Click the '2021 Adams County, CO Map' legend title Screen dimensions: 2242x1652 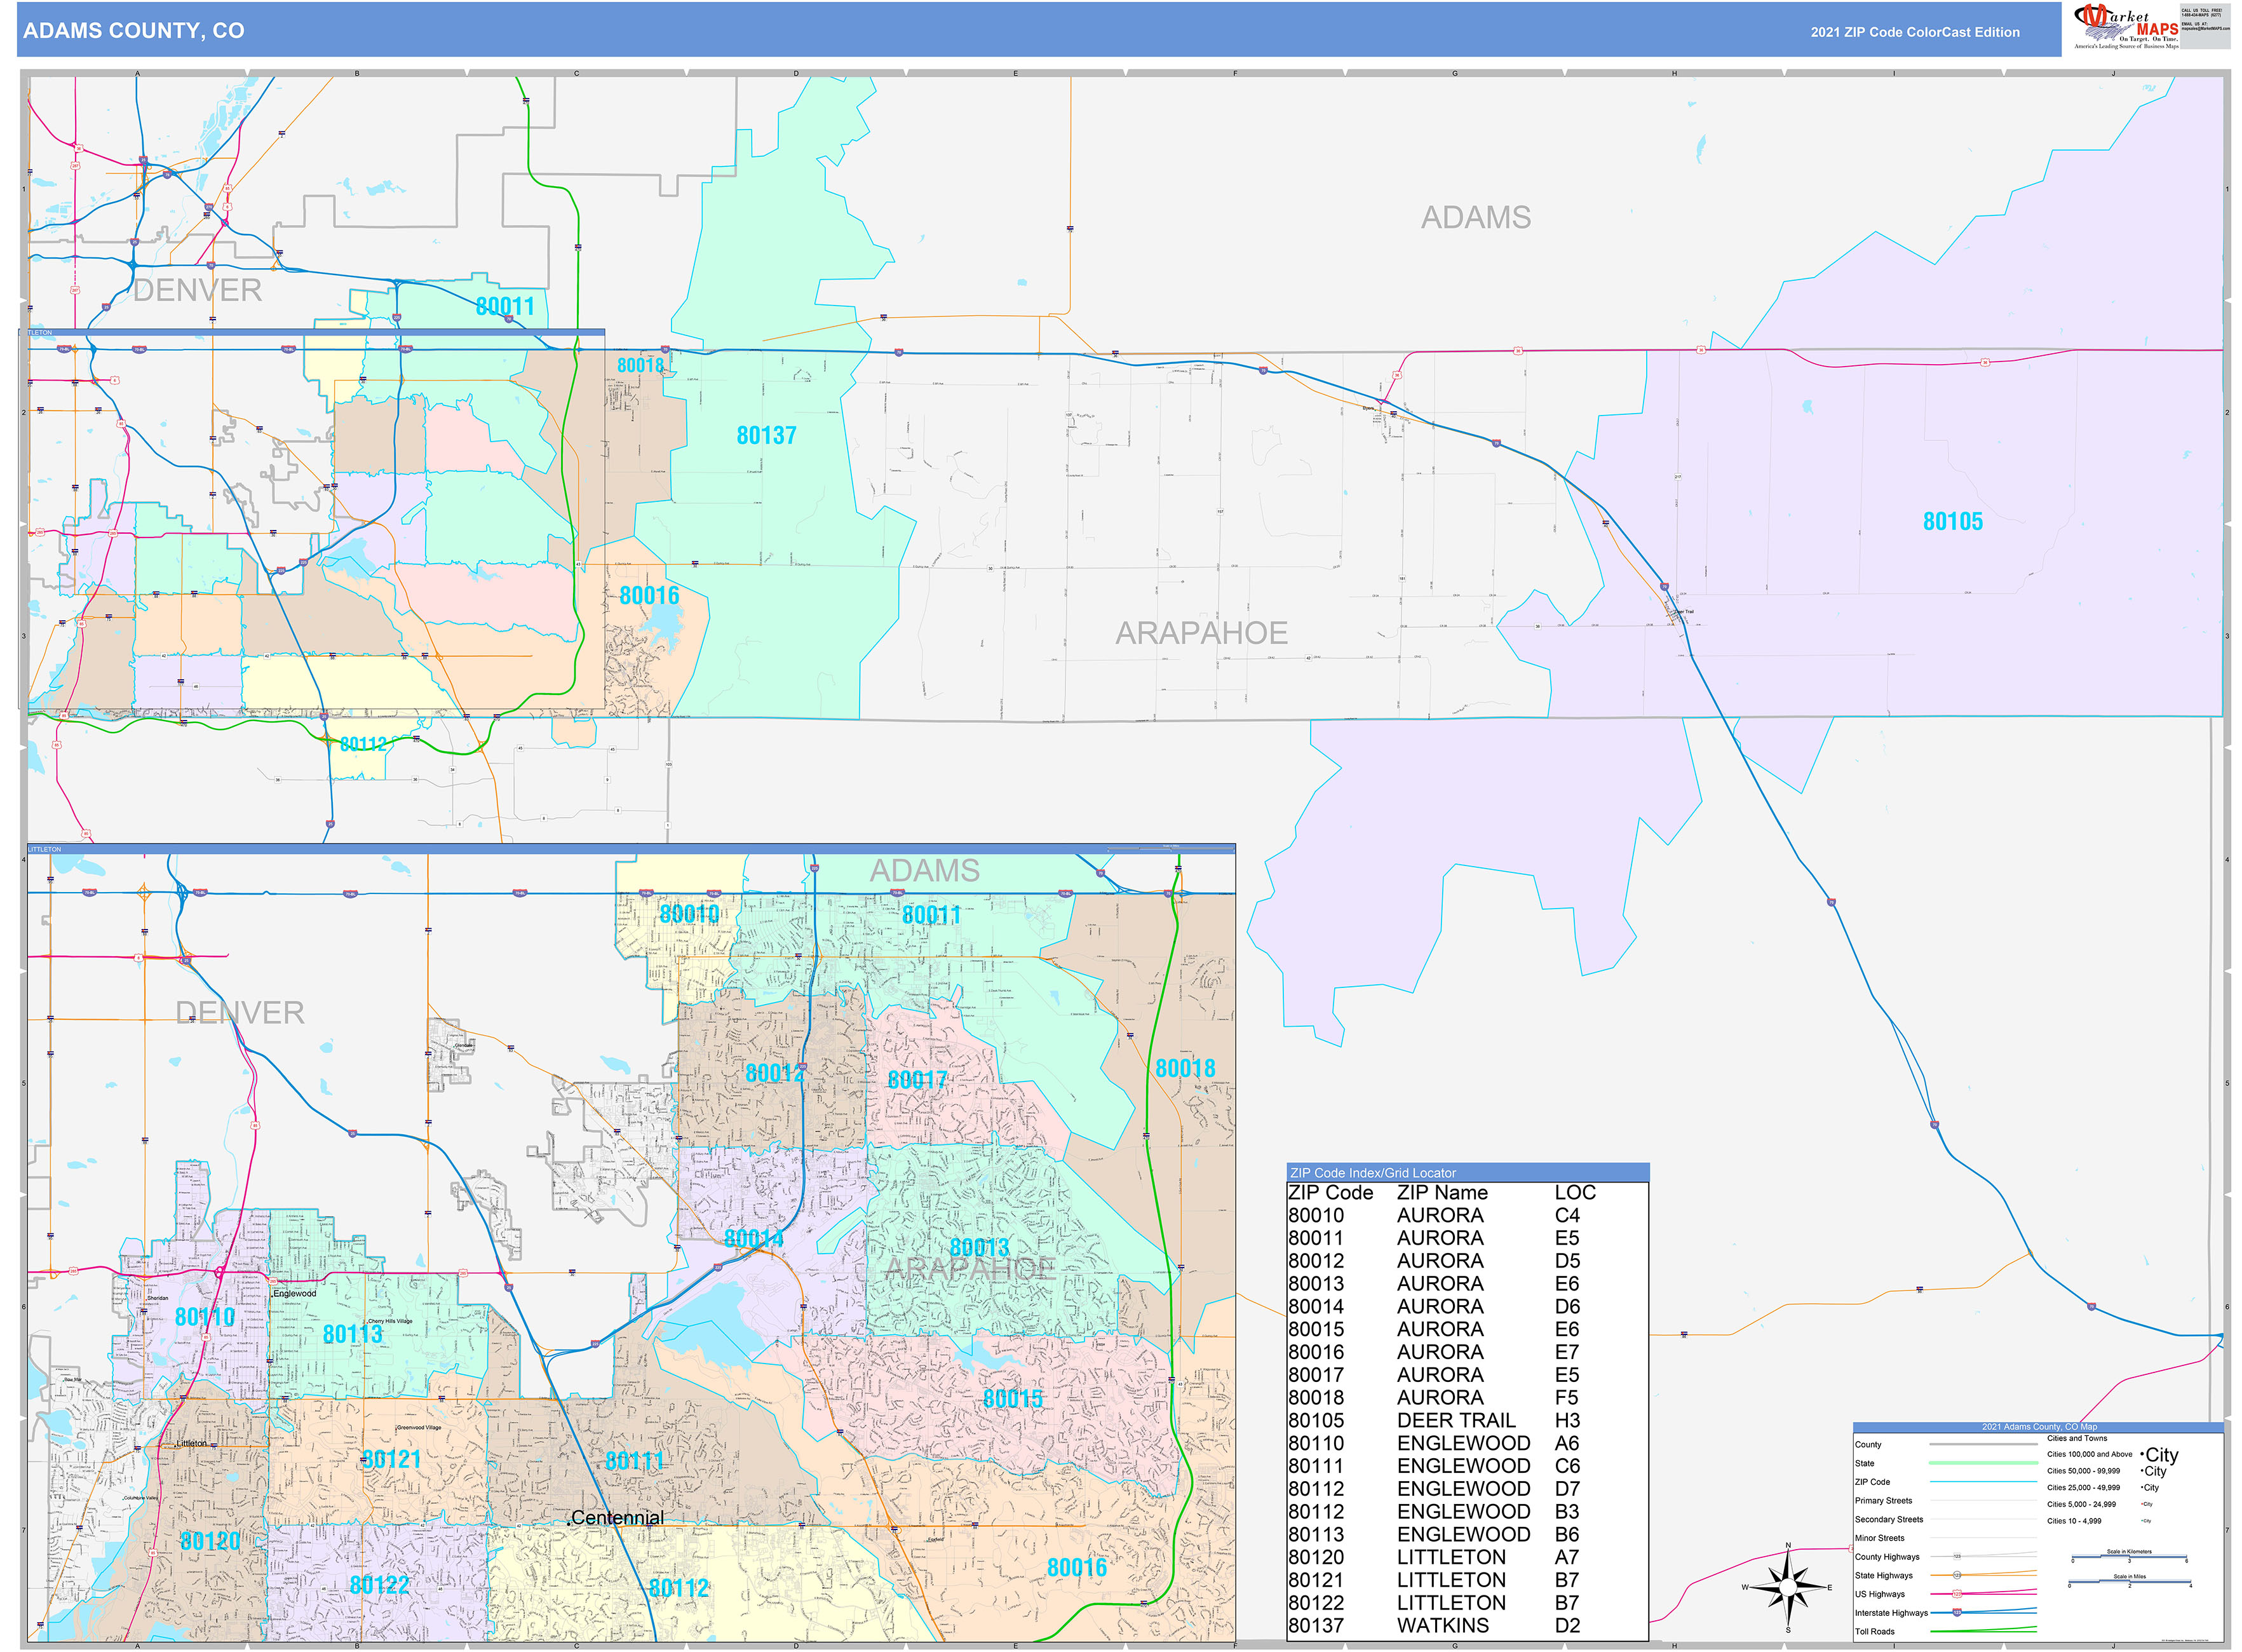tap(2039, 1427)
